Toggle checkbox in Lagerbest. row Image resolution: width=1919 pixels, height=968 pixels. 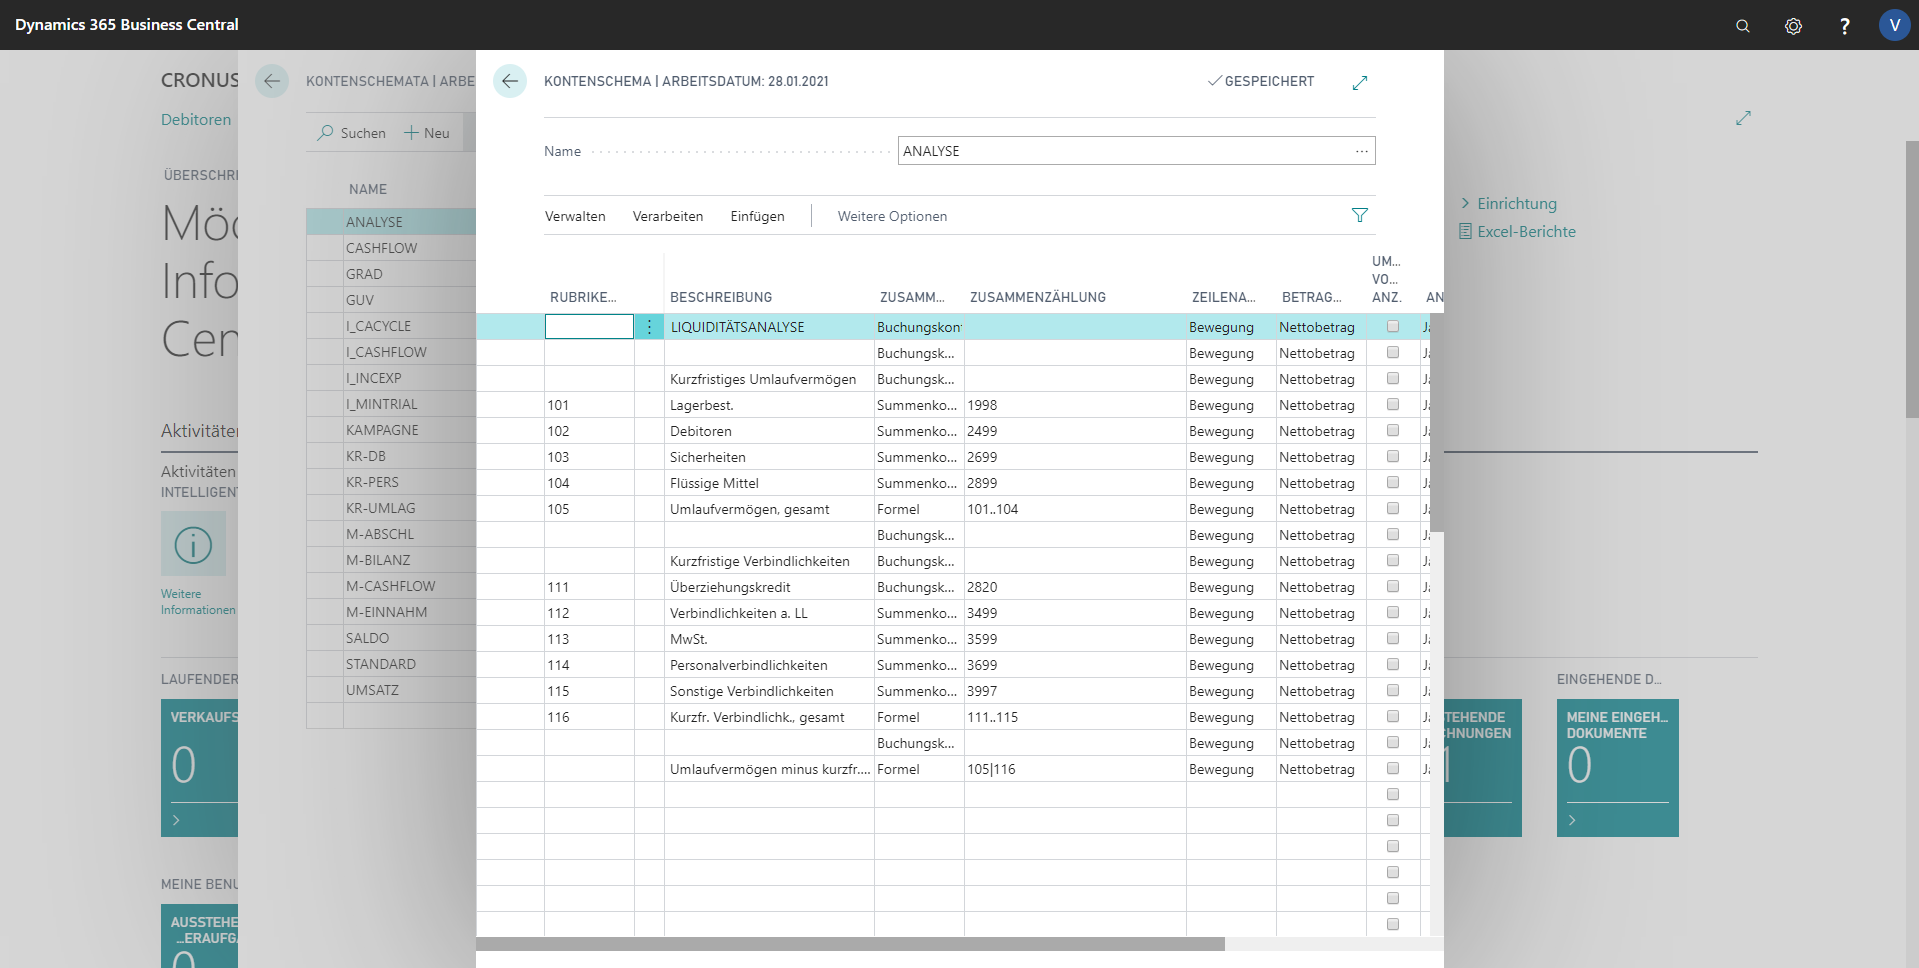[1393, 405]
